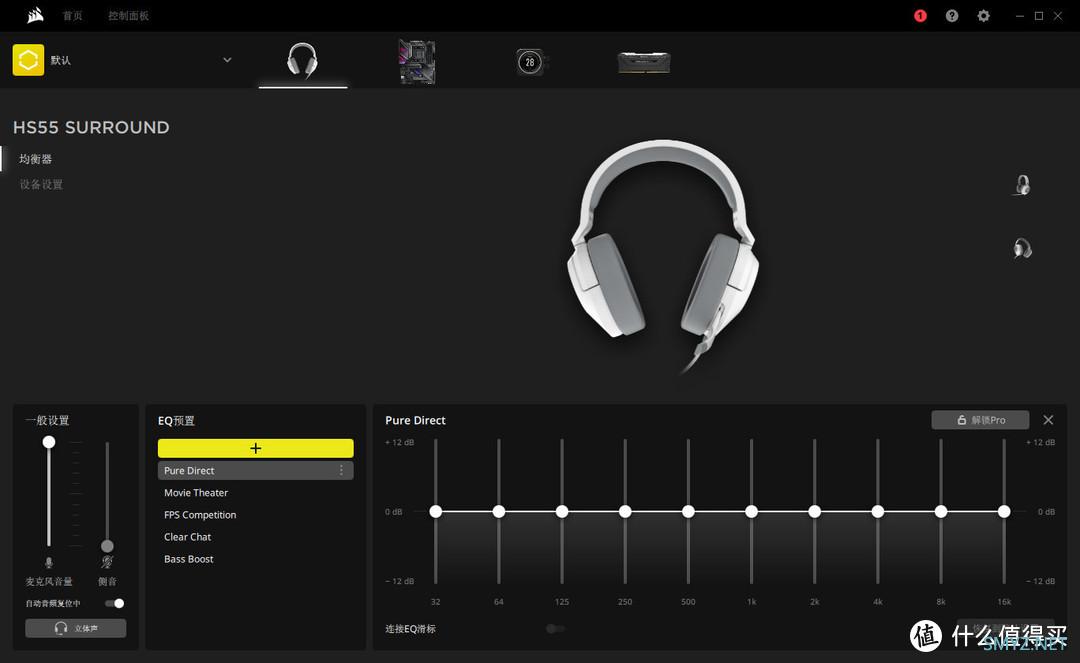1080x663 pixels.
Task: Click the 一般设置 panel heading
Action: [x=48, y=421]
